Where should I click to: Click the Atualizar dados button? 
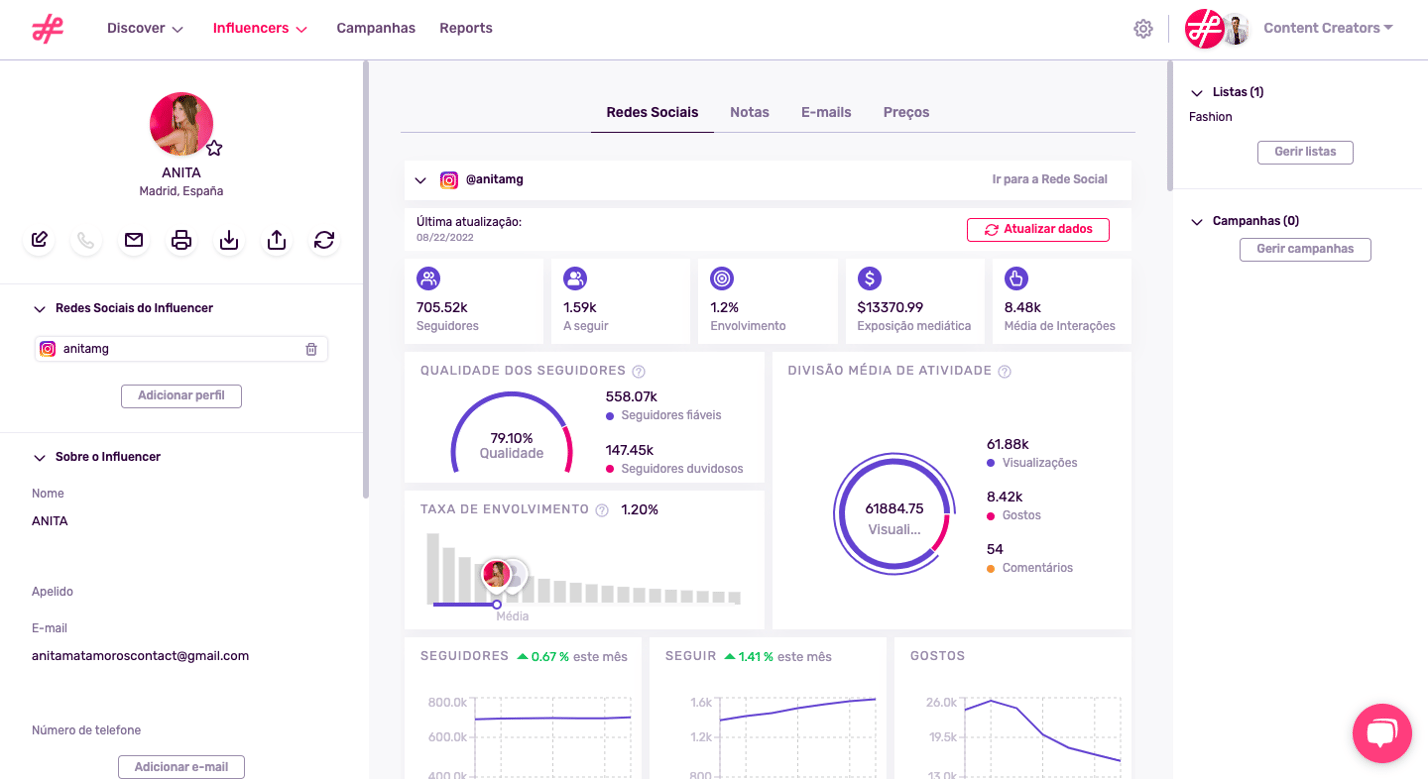click(x=1038, y=229)
